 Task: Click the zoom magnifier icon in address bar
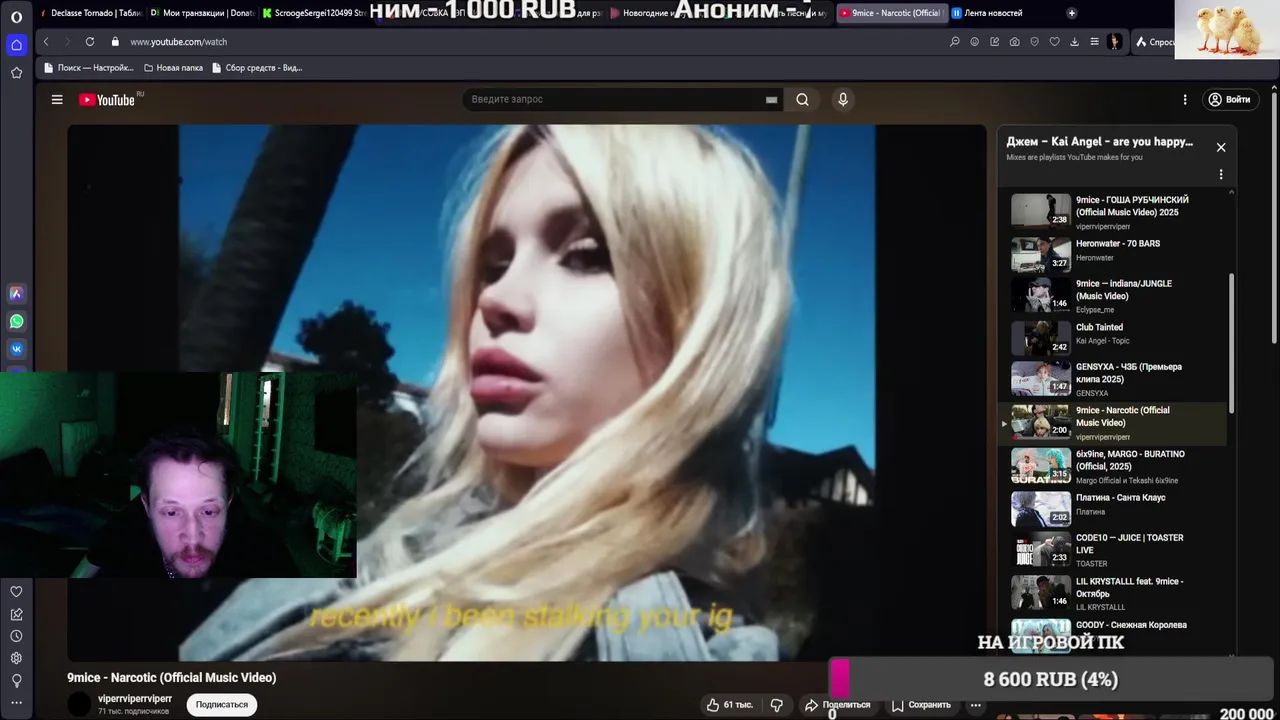pyautogui.click(x=955, y=42)
